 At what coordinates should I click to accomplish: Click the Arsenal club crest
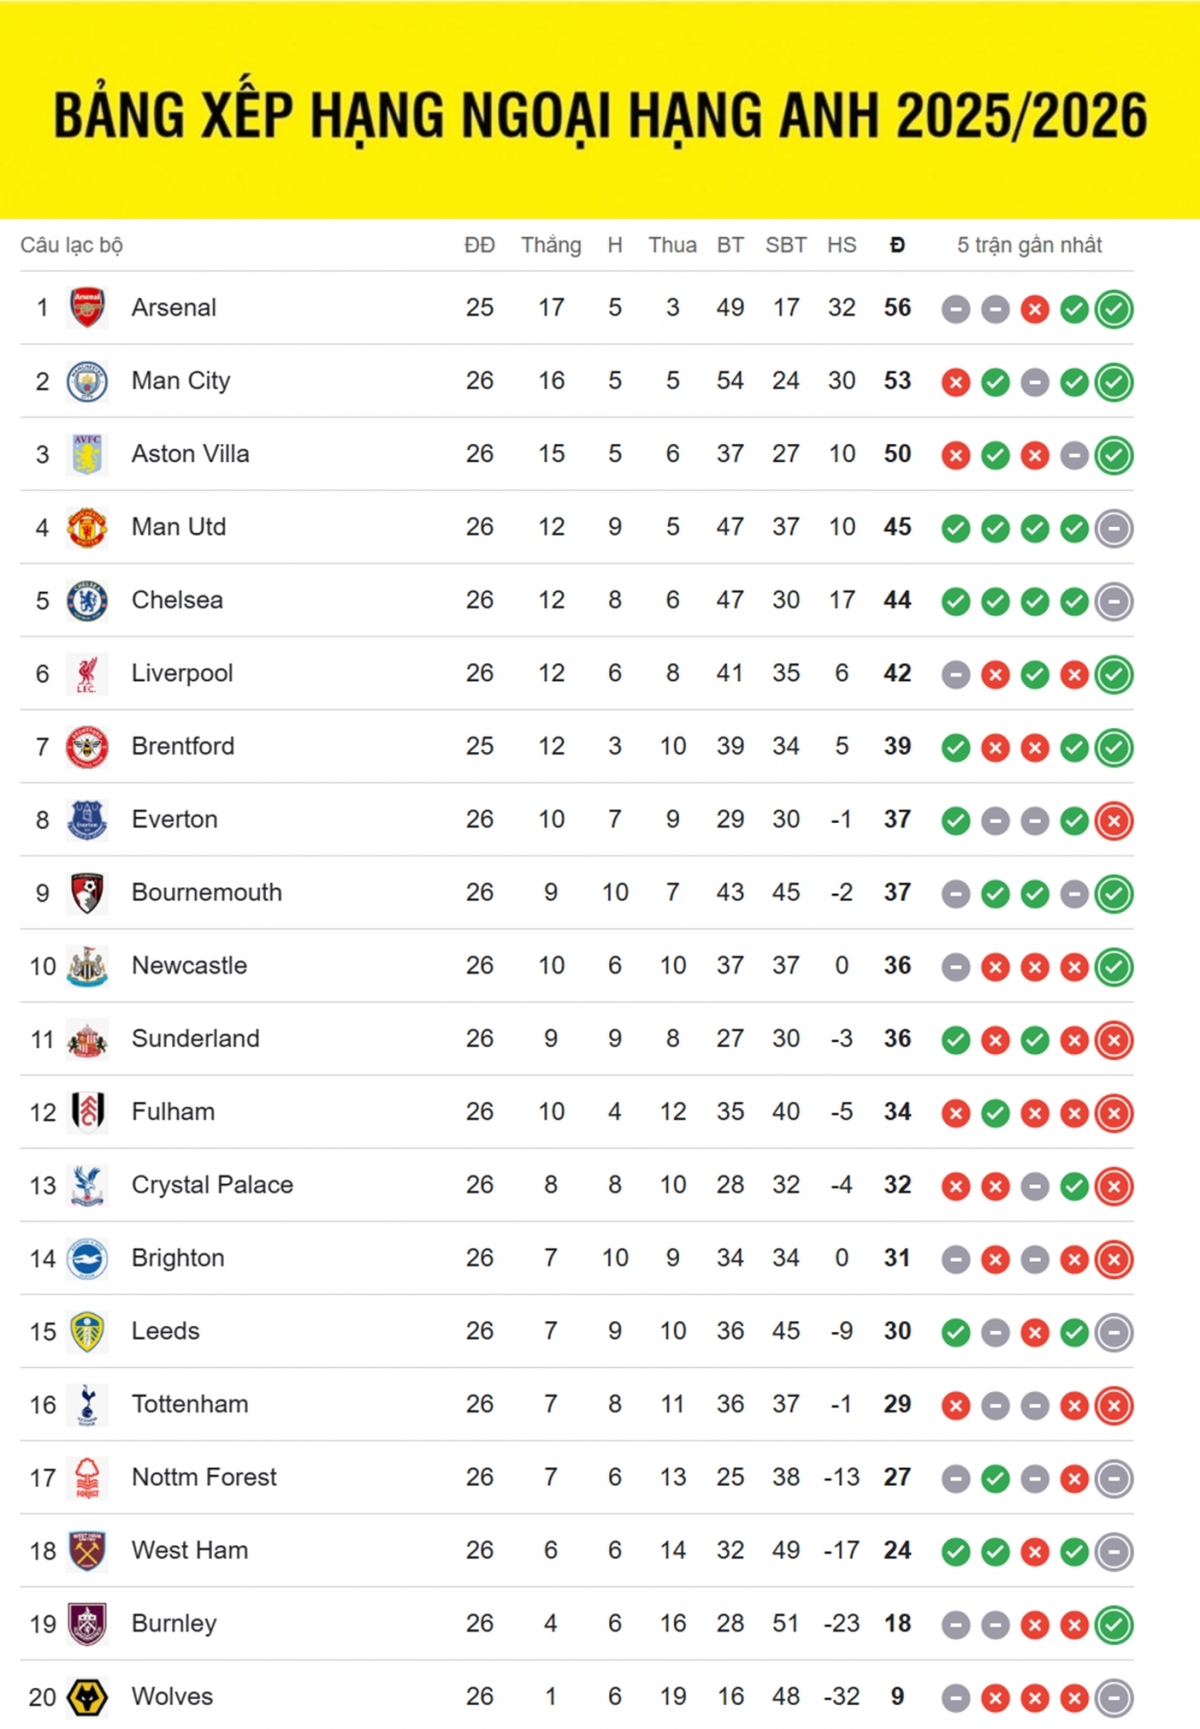[x=87, y=308]
